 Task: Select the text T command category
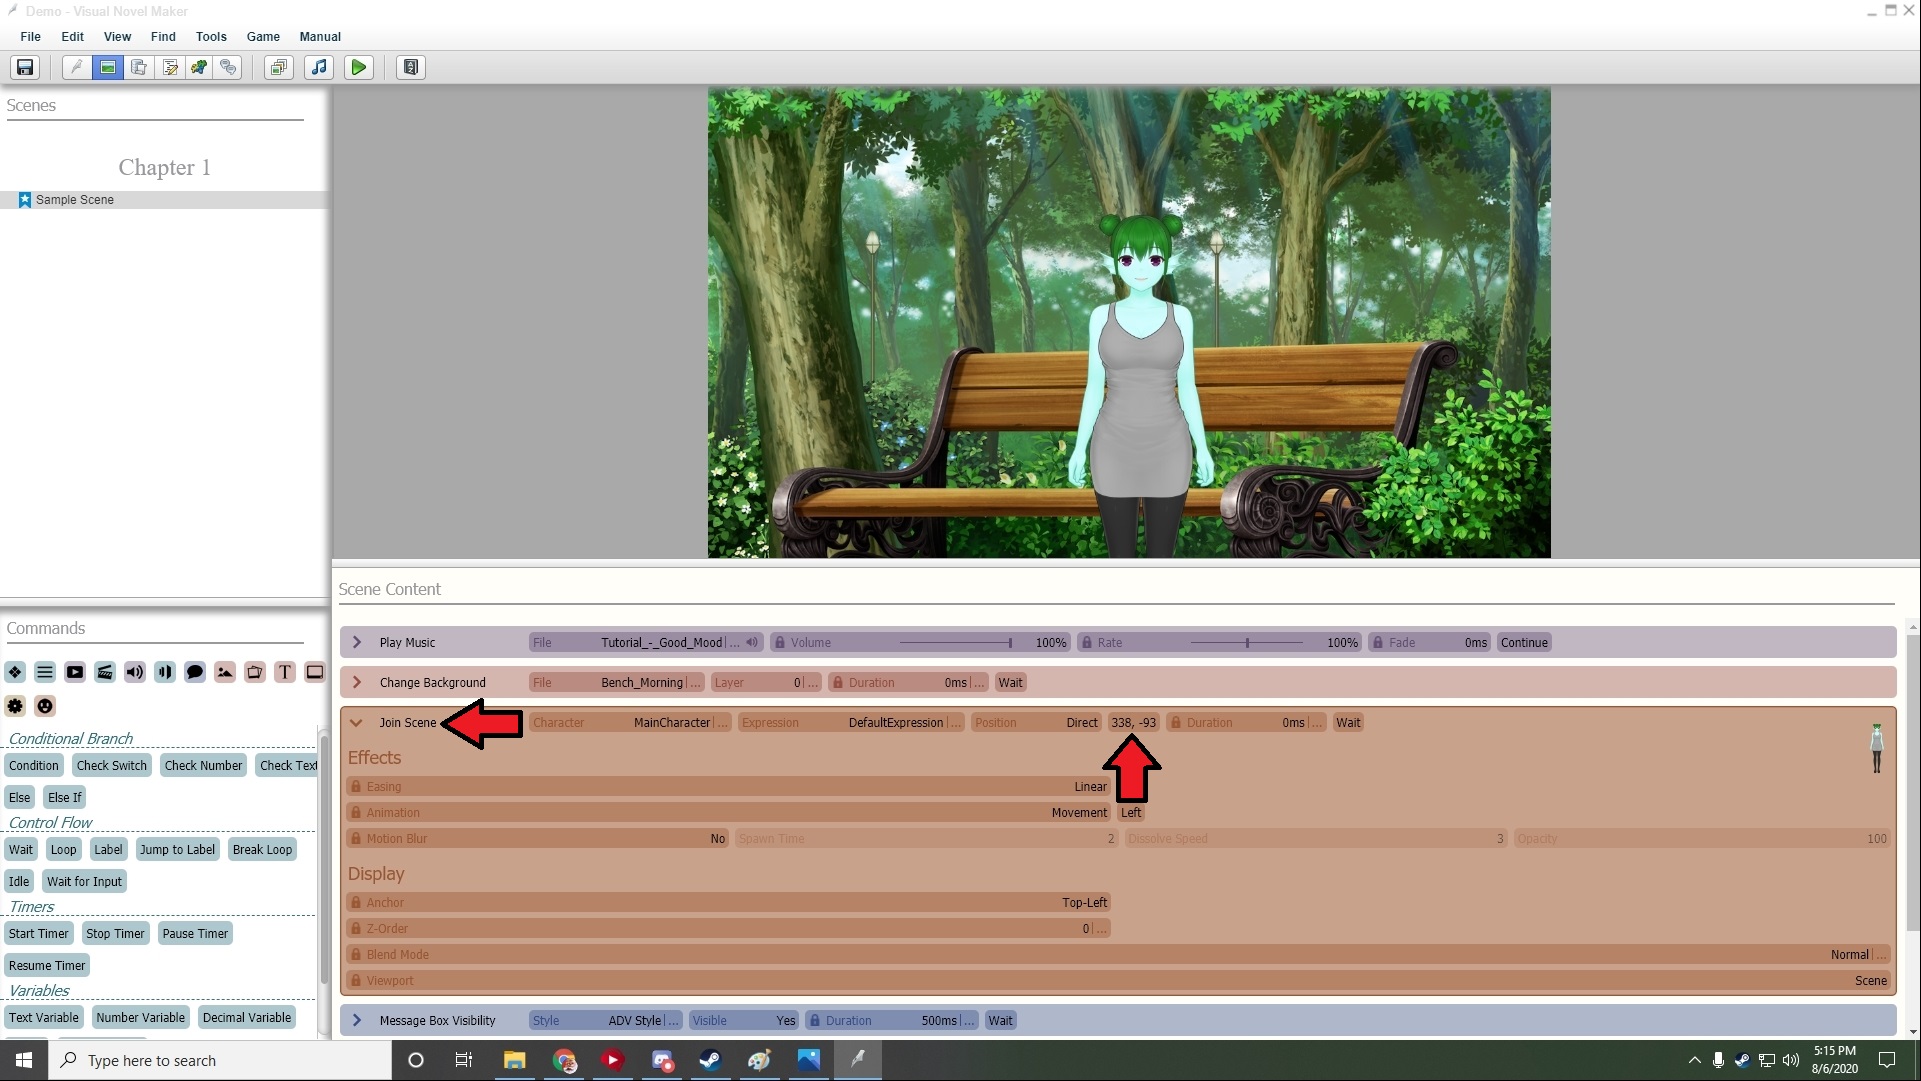pos(285,672)
